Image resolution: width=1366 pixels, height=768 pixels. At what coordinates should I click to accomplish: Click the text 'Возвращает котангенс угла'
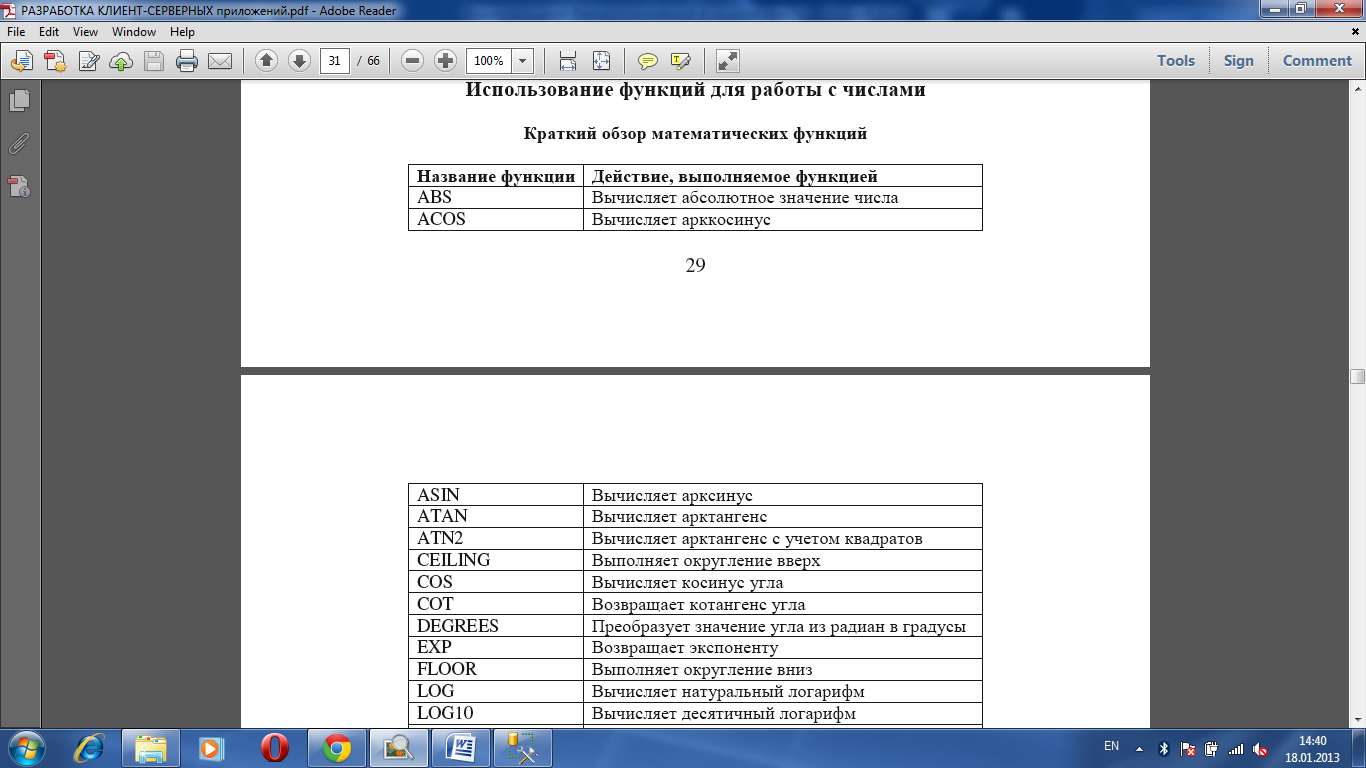point(698,604)
